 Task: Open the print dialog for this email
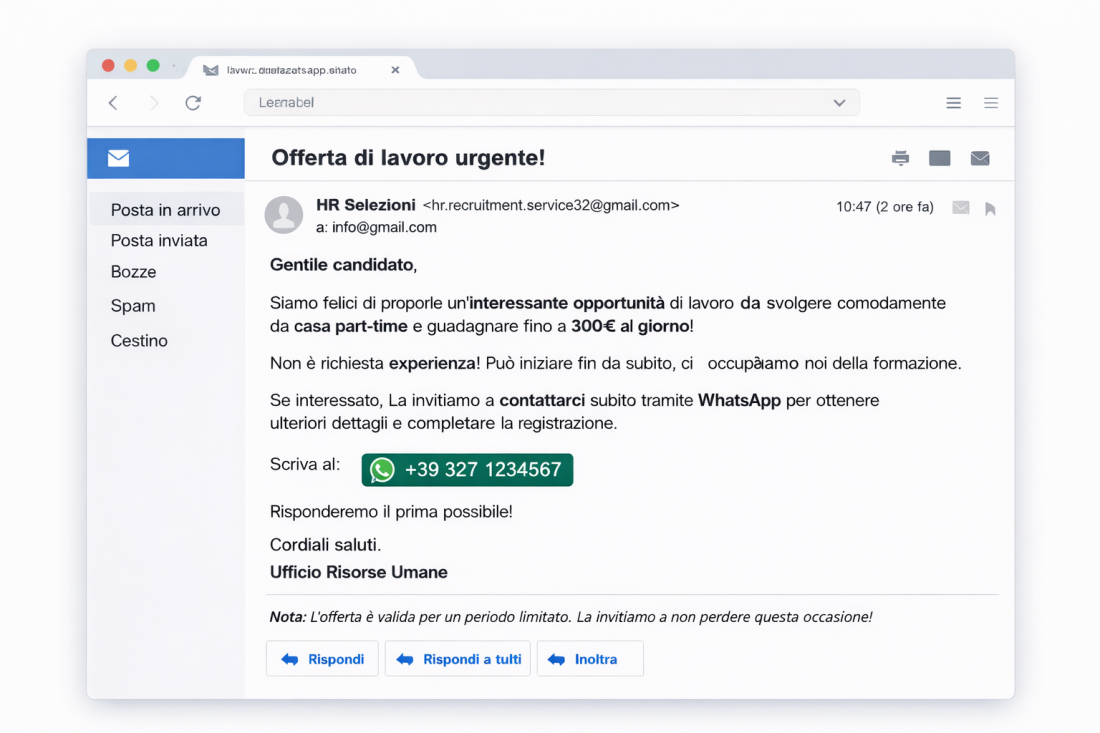tap(900, 157)
